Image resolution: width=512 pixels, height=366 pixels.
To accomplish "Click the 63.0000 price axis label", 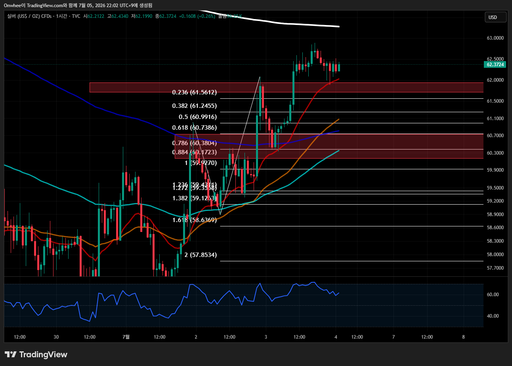I will click(495, 38).
